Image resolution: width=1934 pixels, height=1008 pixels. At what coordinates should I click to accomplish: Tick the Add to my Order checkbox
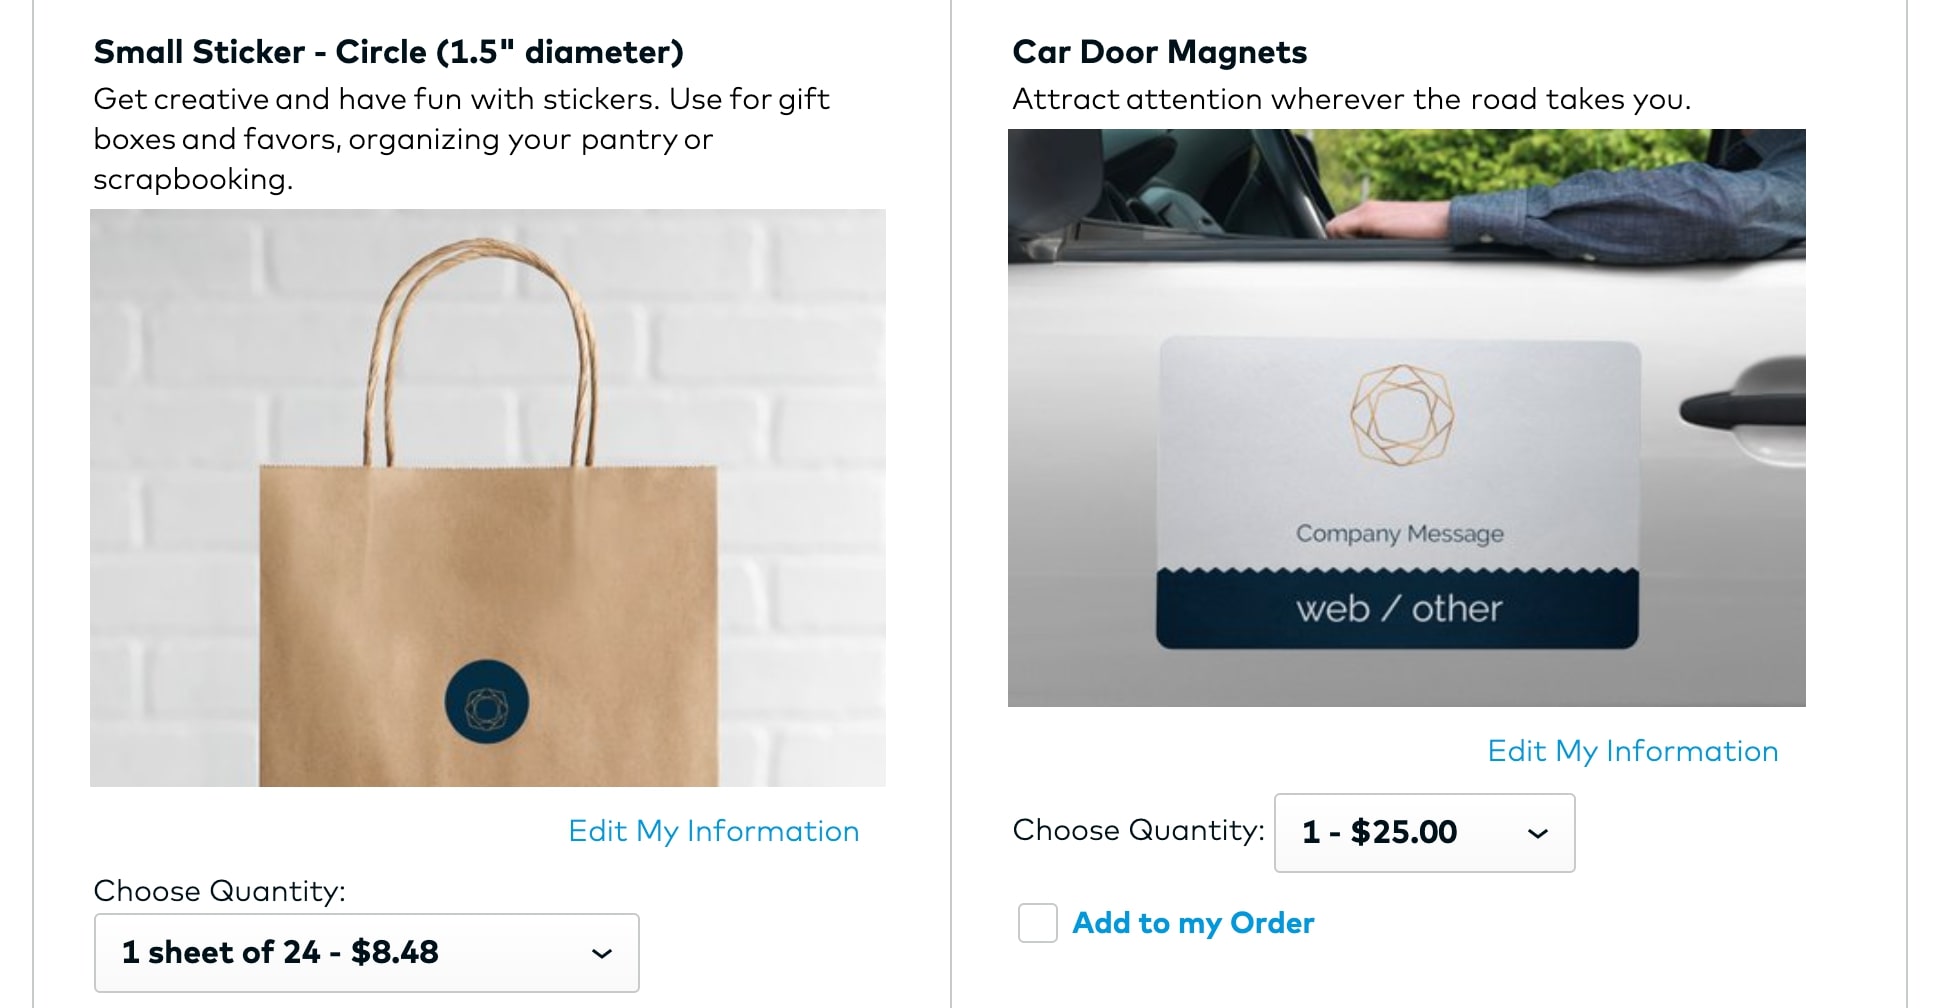click(1038, 923)
